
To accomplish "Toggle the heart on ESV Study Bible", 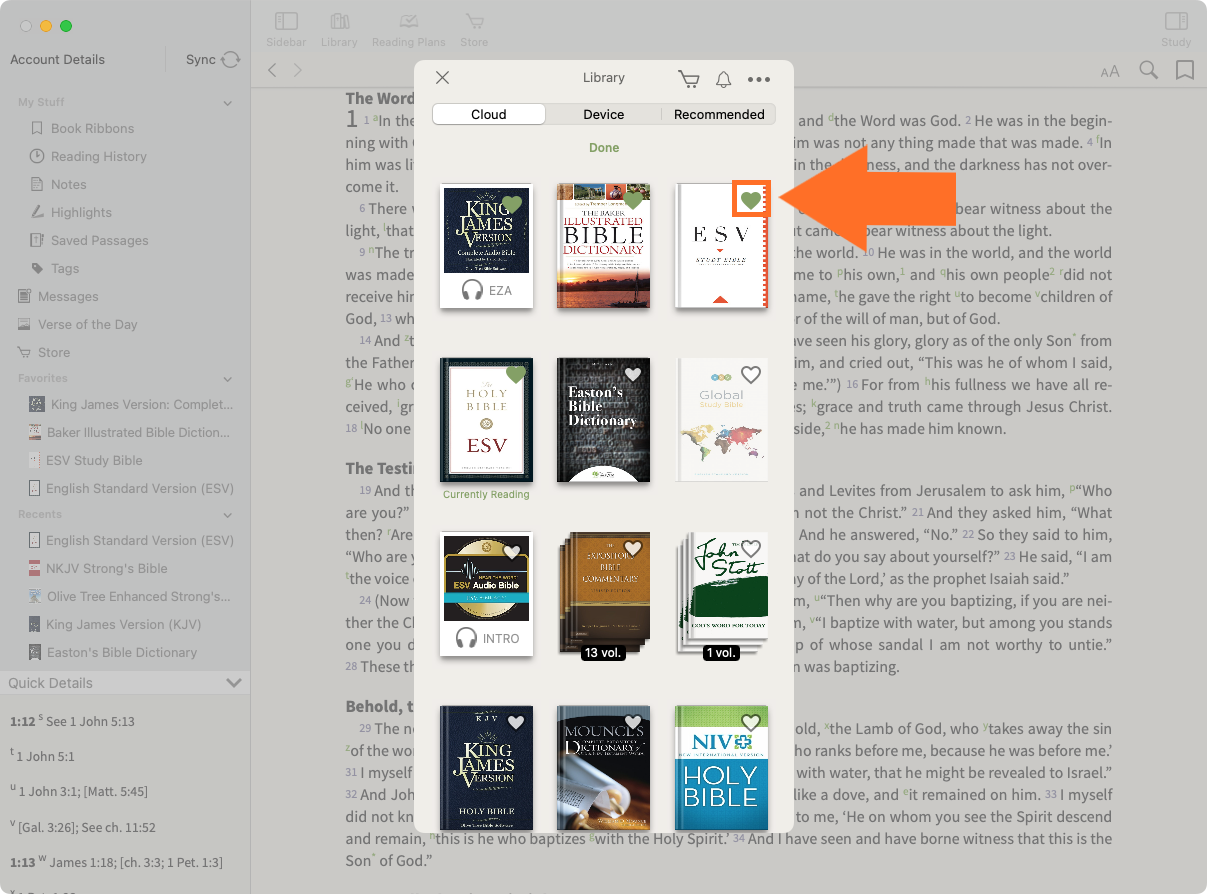I will [x=751, y=201].
